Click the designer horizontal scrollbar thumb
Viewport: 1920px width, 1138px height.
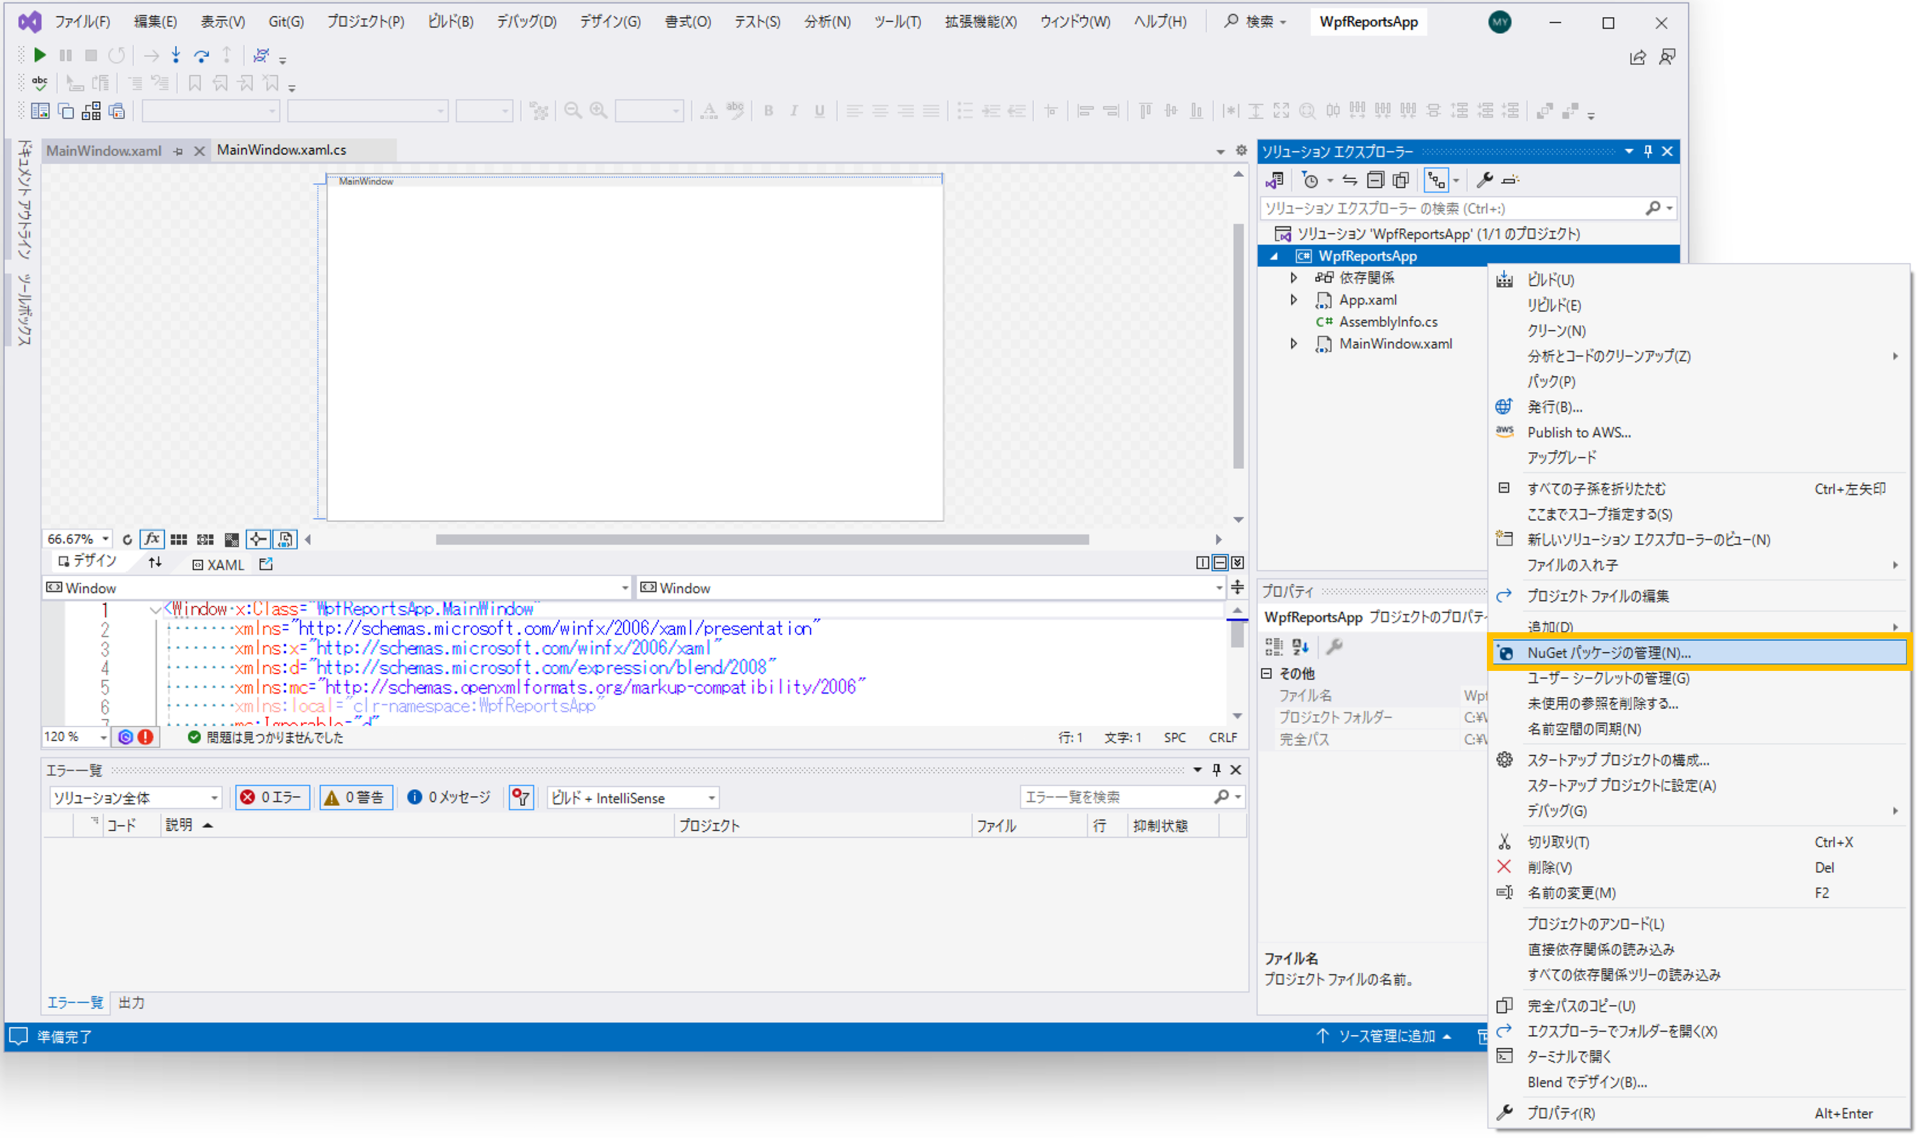[762, 539]
